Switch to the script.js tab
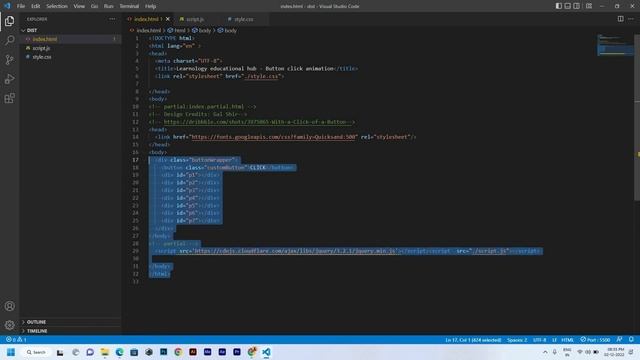This screenshot has height=360, width=640. tap(195, 19)
